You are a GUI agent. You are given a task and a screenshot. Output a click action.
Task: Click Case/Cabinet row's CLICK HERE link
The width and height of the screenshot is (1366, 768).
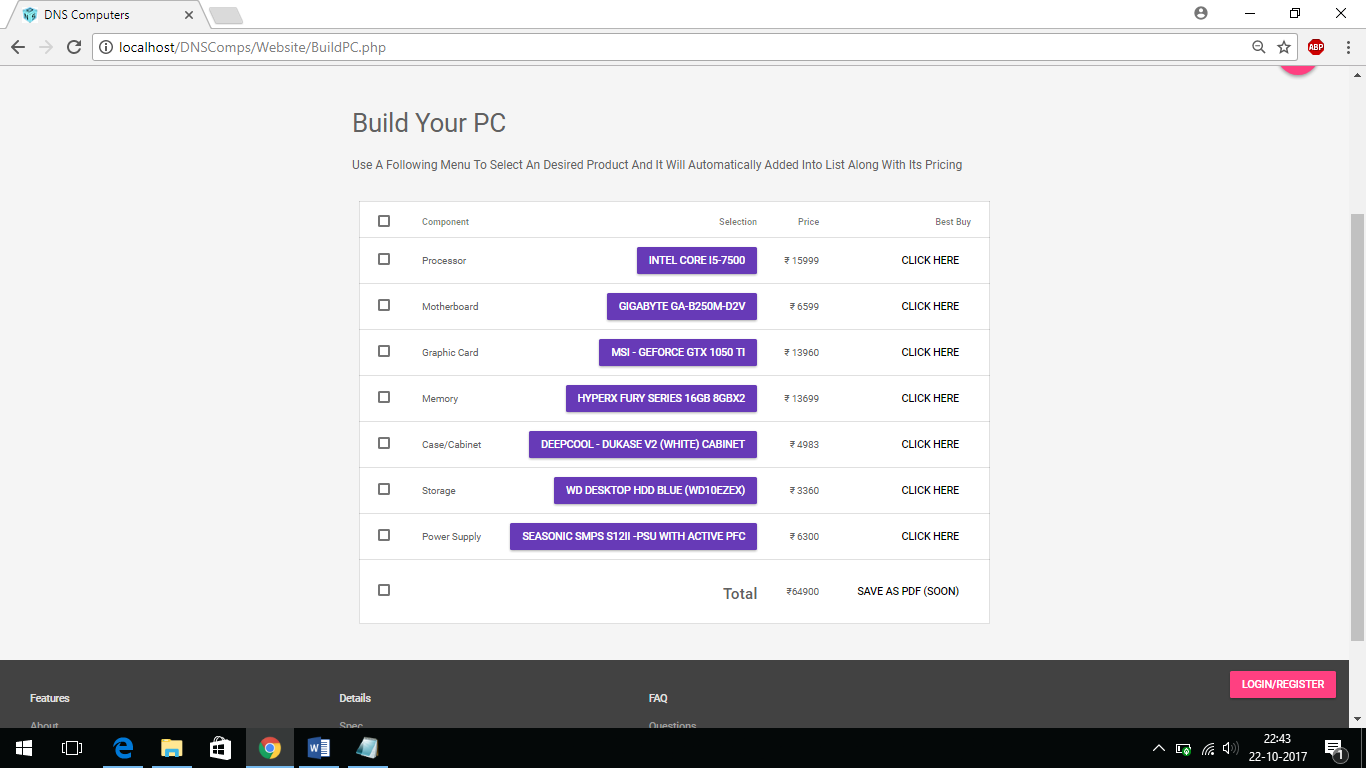(930, 444)
